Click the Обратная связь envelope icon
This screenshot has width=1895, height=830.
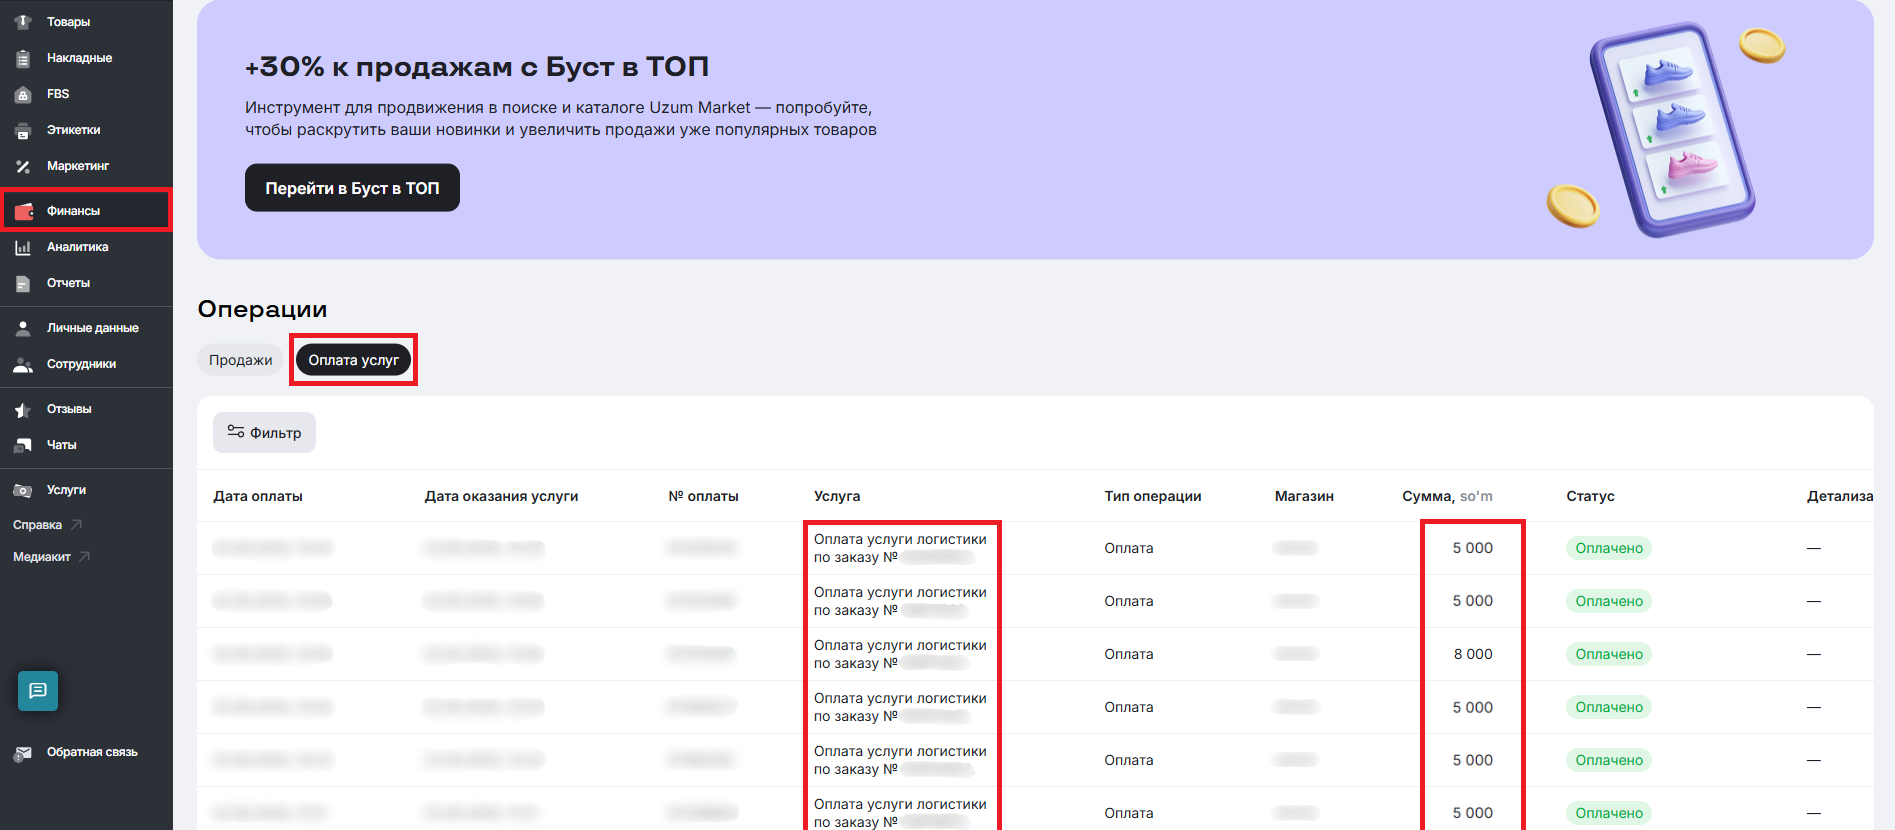point(23,753)
